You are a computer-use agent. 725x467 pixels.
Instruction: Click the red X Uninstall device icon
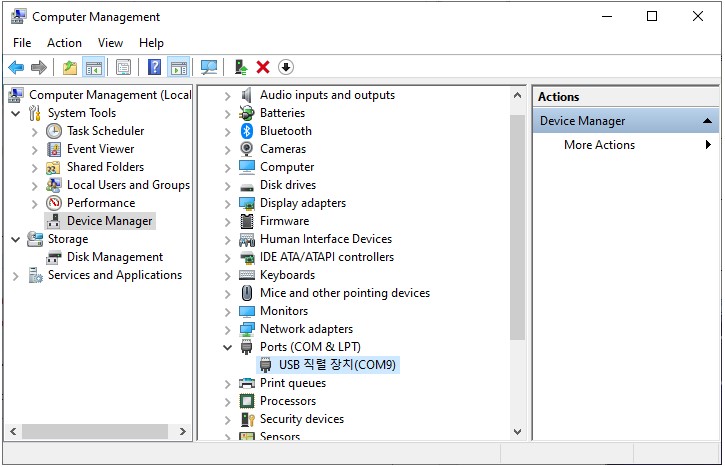[x=263, y=67]
